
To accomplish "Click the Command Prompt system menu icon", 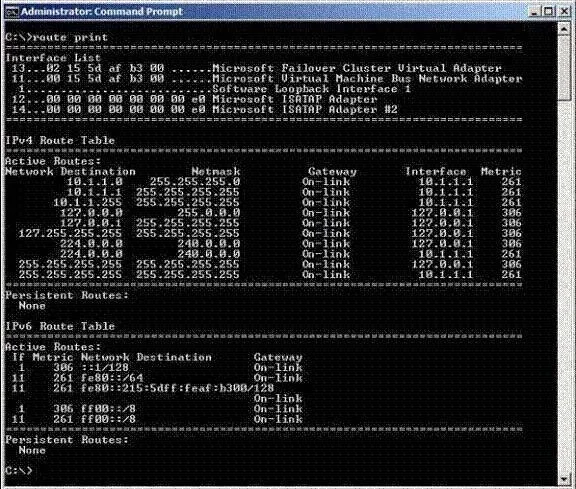I will point(11,12).
